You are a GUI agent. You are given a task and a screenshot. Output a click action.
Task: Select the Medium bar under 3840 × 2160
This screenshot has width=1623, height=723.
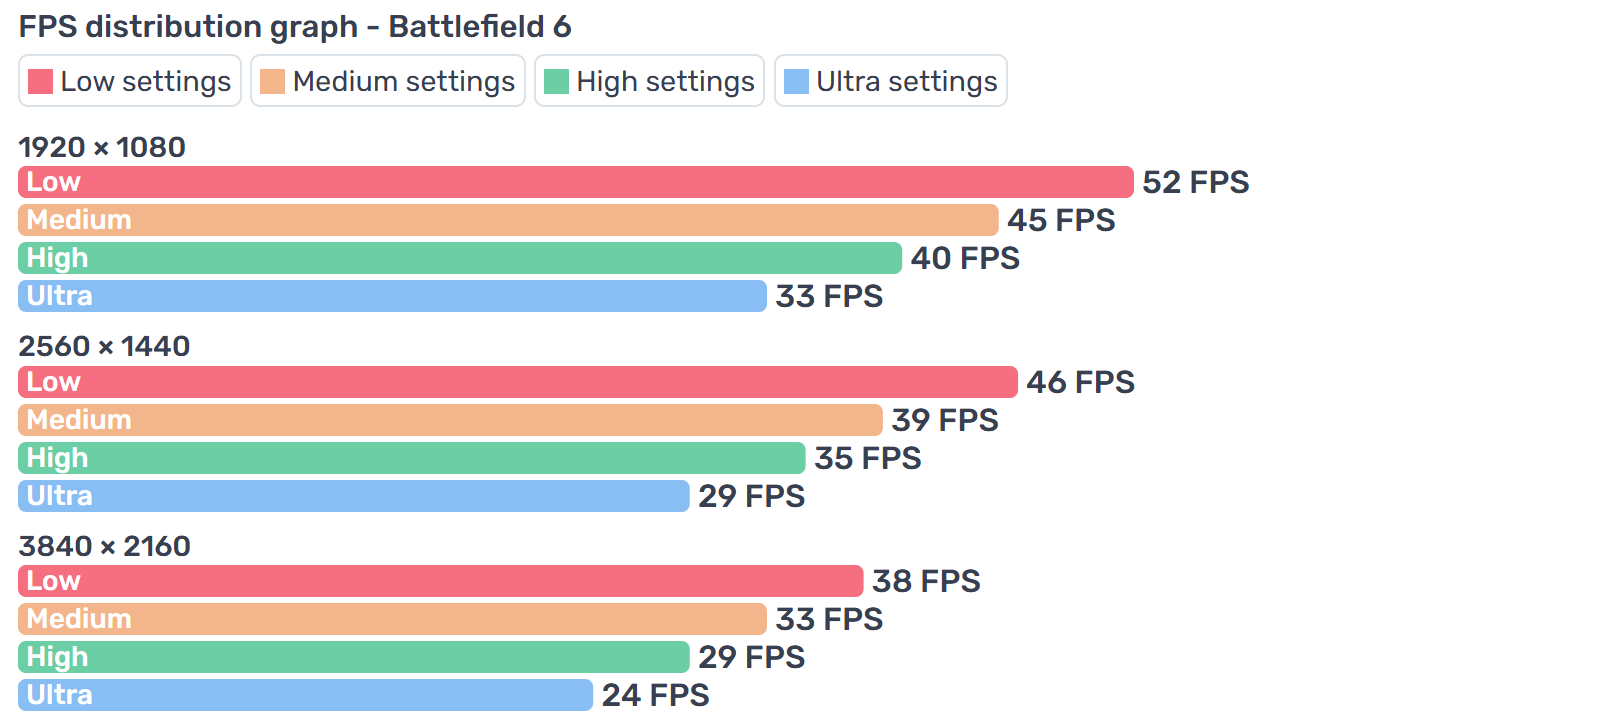pos(392,619)
